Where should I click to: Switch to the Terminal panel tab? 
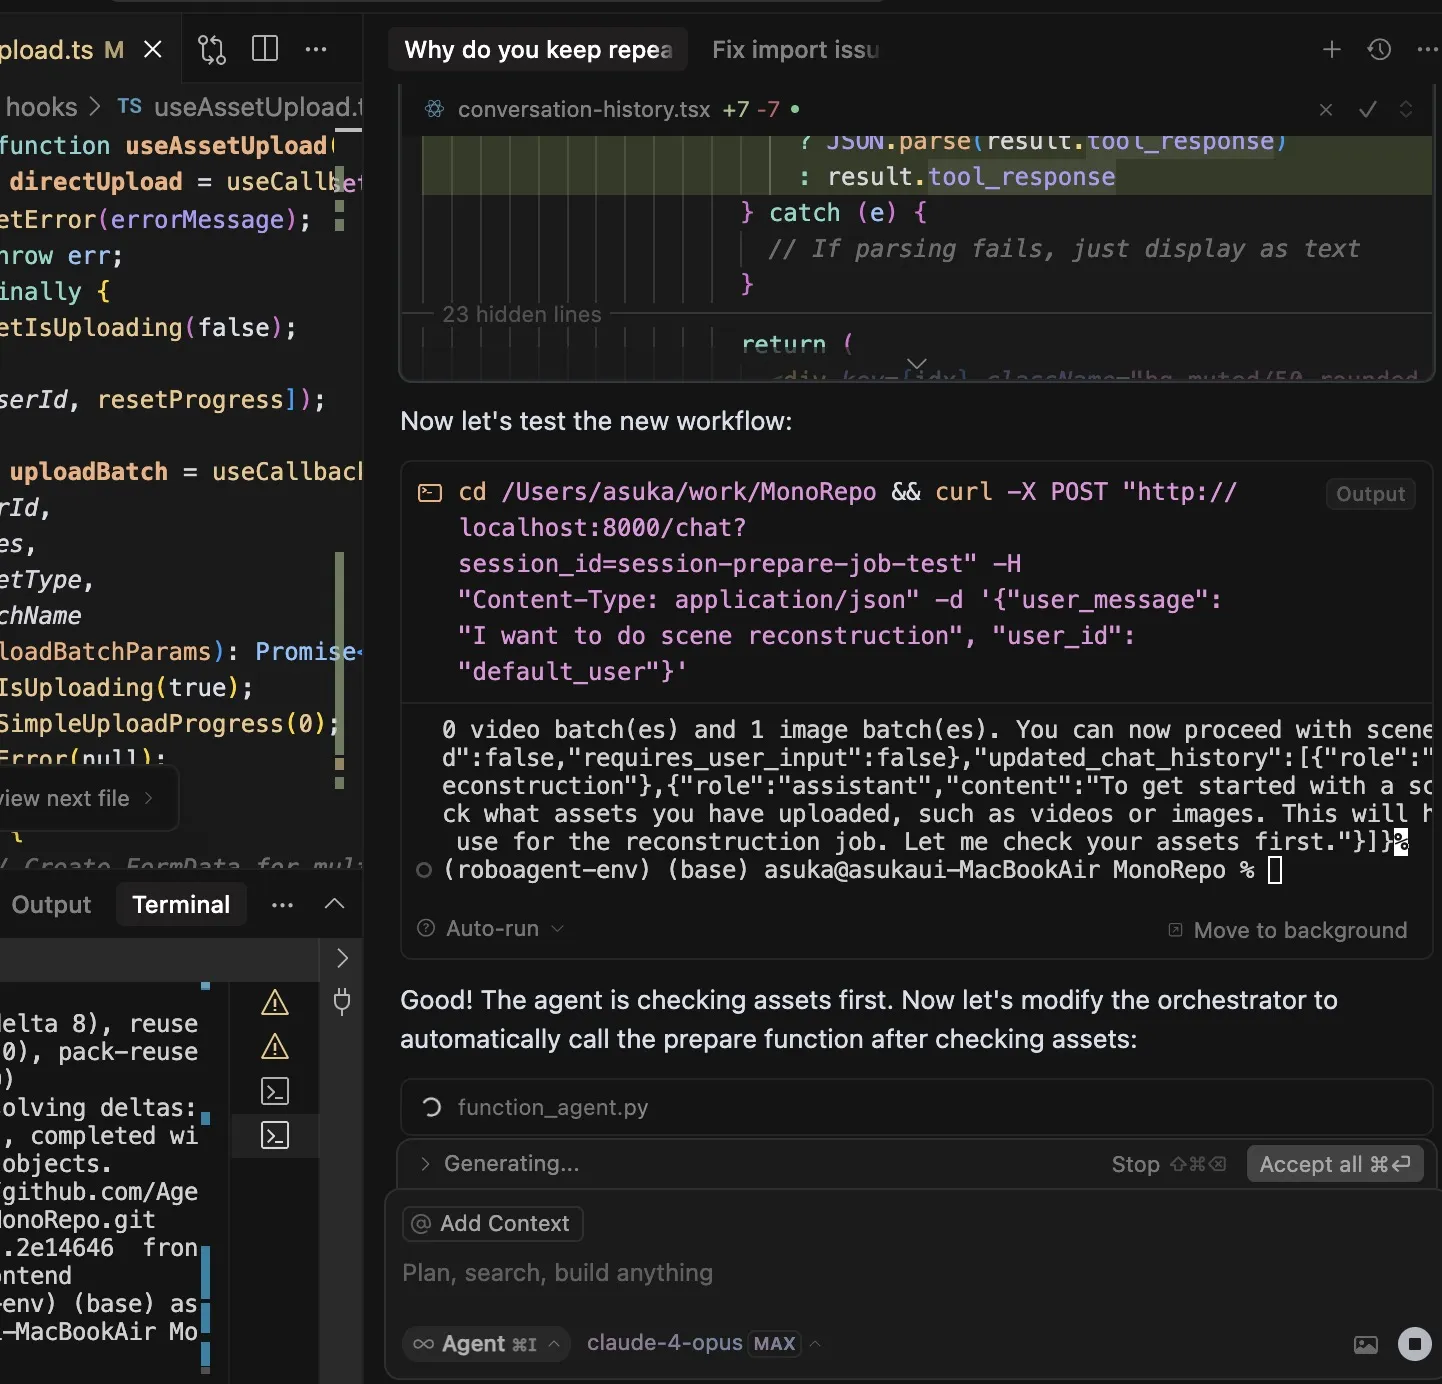181,904
